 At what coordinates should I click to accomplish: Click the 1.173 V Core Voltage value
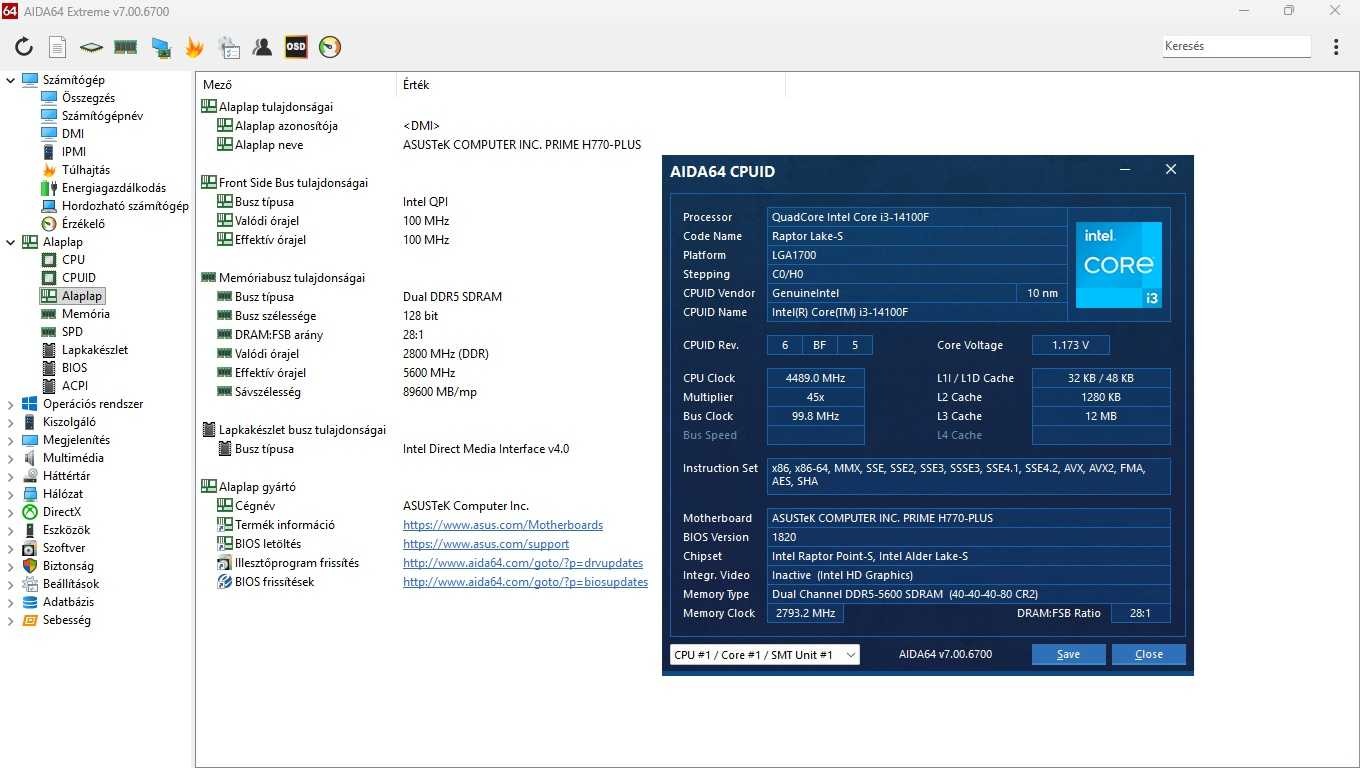(x=1070, y=345)
